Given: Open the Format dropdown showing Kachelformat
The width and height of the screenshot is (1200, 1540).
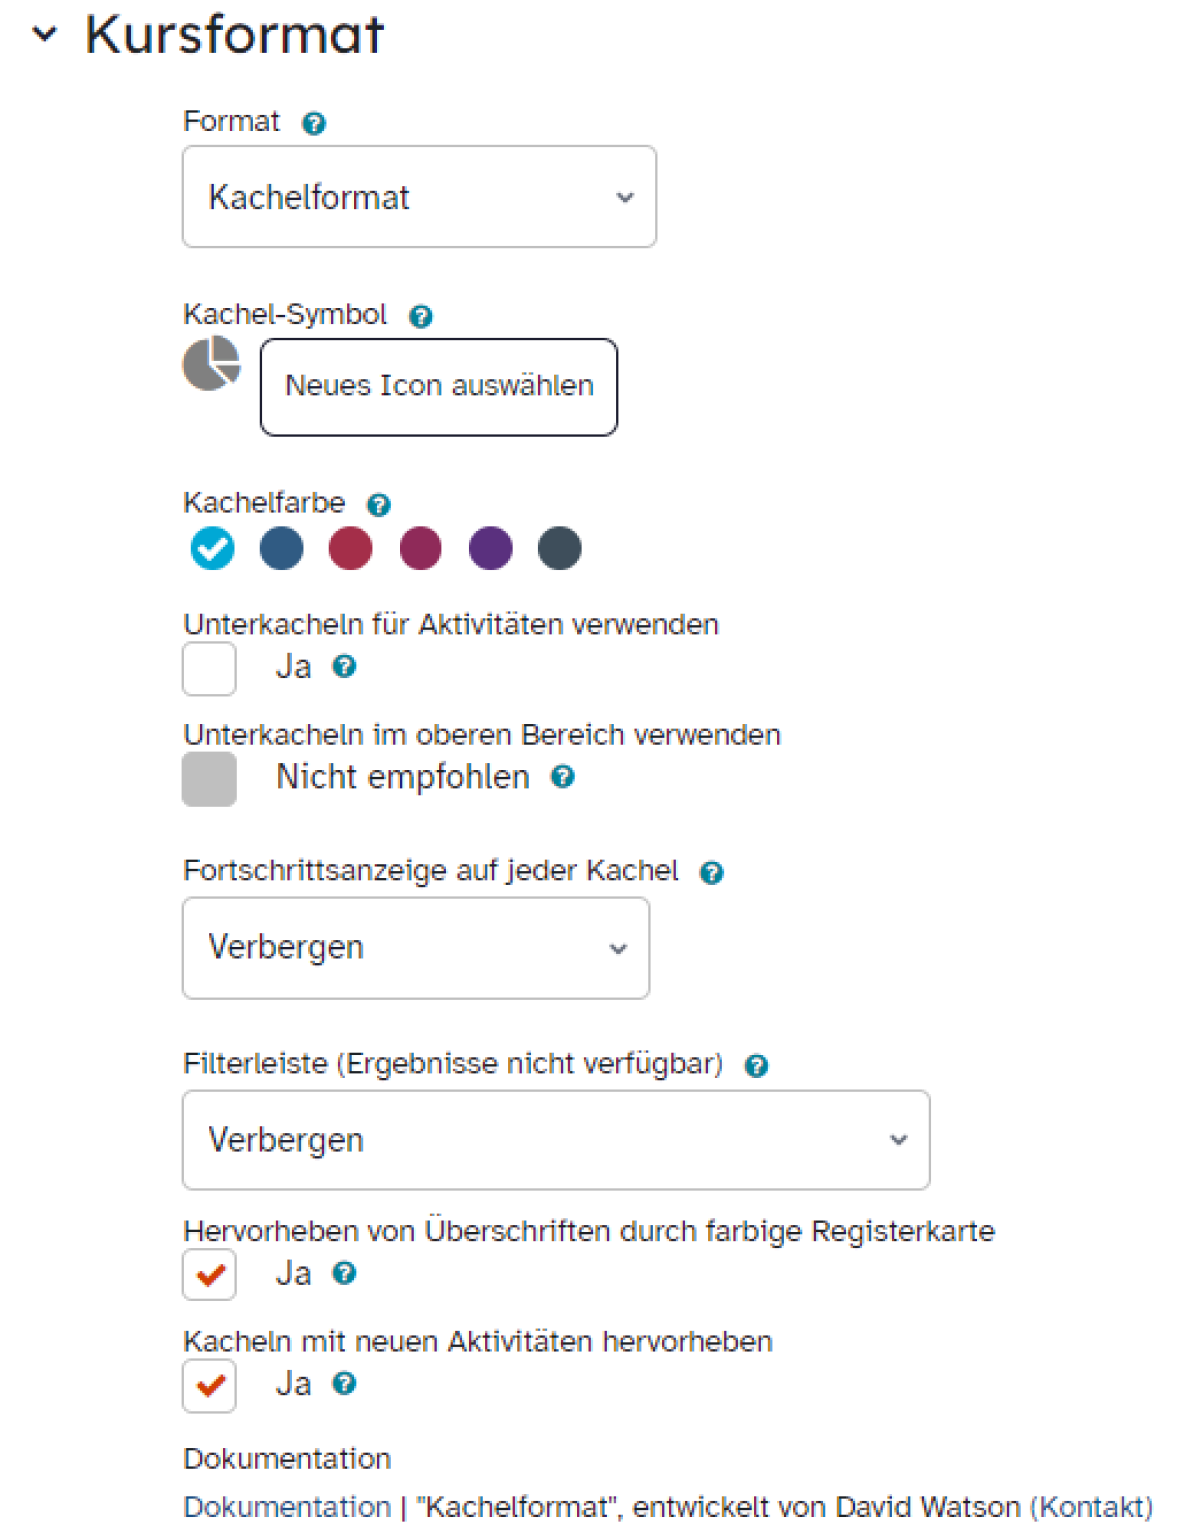Looking at the screenshot, I should tap(419, 197).
